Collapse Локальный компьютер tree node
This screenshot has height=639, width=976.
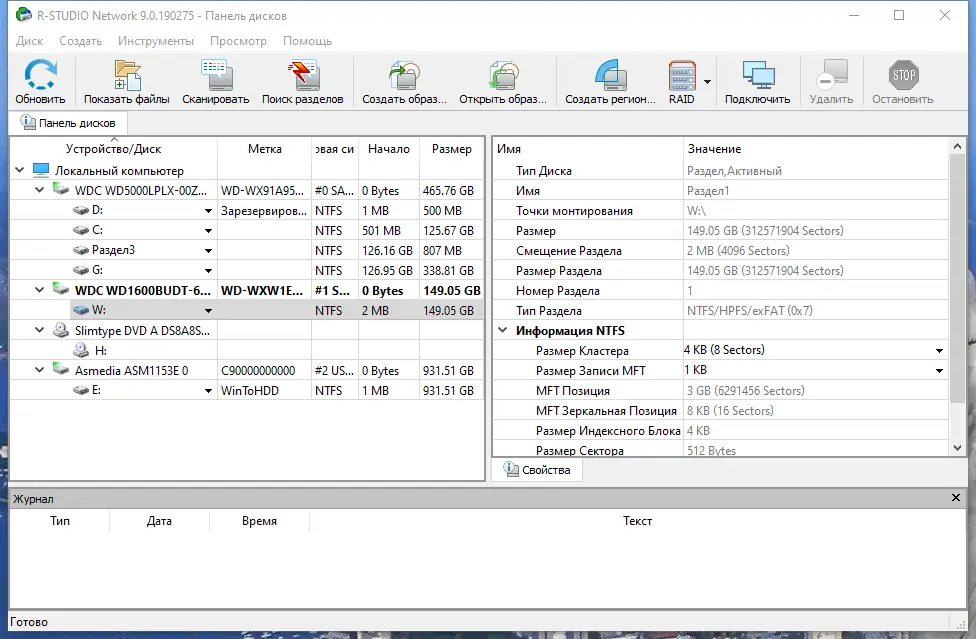(20, 170)
